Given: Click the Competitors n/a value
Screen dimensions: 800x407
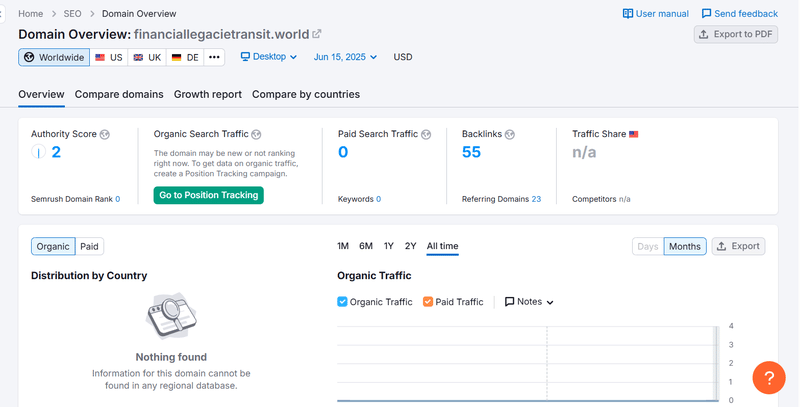Looking at the screenshot, I should (624, 199).
